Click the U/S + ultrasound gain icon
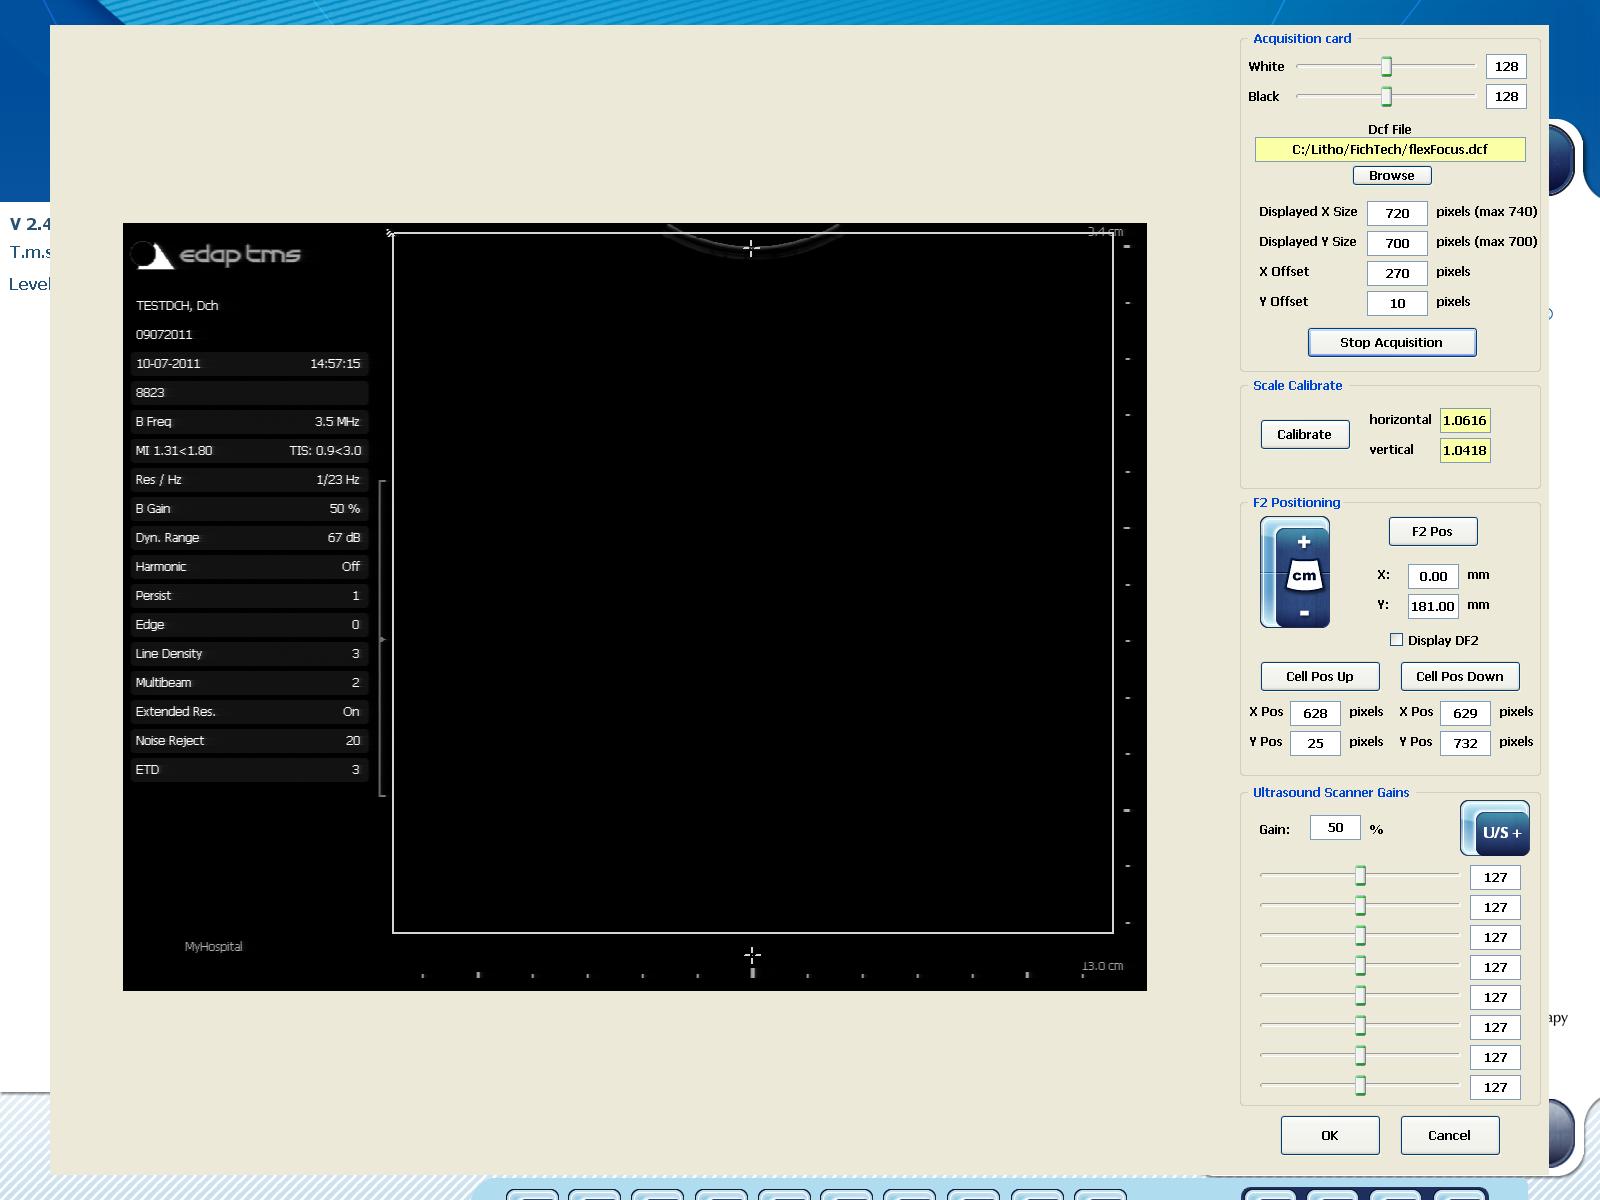1600x1200 pixels. (1495, 828)
